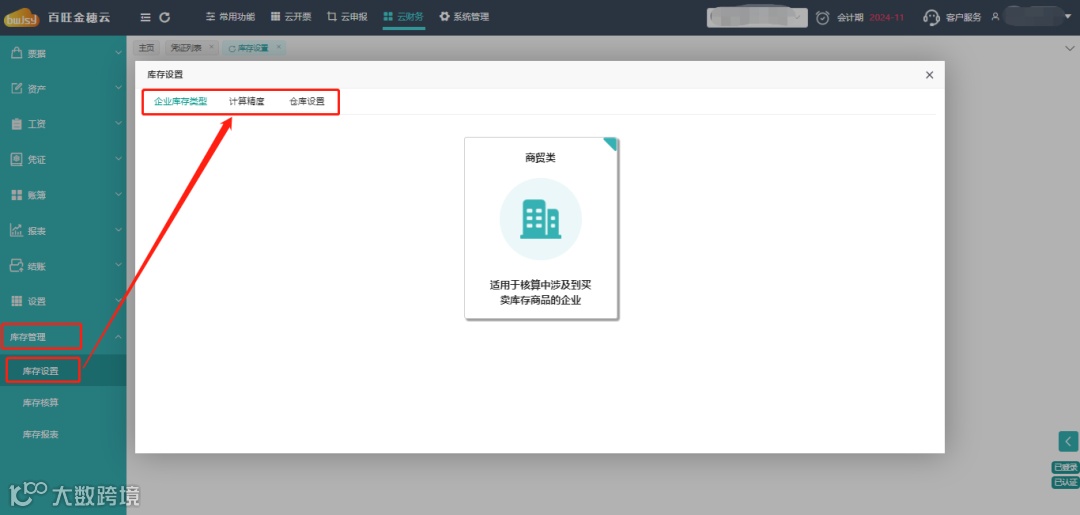Click the refresh icon in top bar
This screenshot has height=515, width=1080.
click(x=165, y=17)
